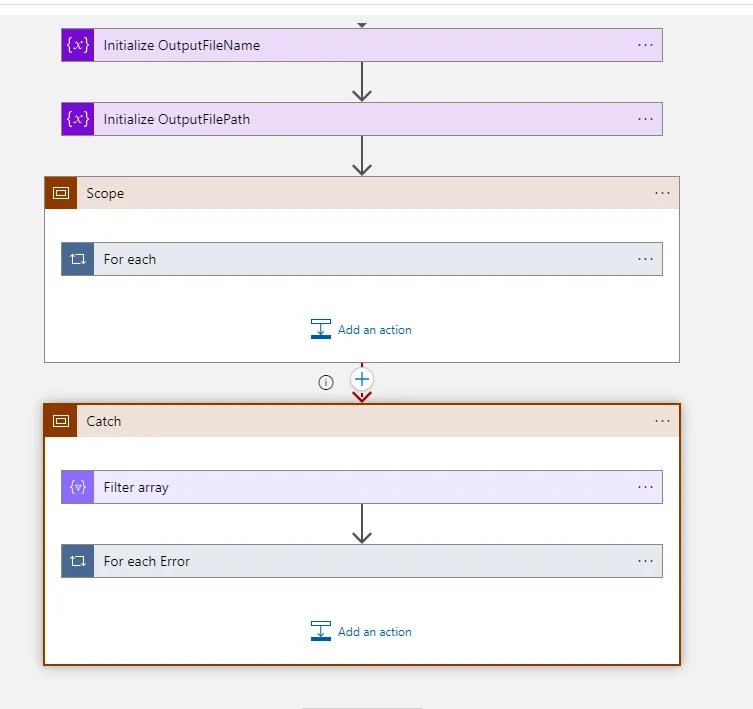
Task: Click the info icon beside the plus button
Action: [325, 382]
